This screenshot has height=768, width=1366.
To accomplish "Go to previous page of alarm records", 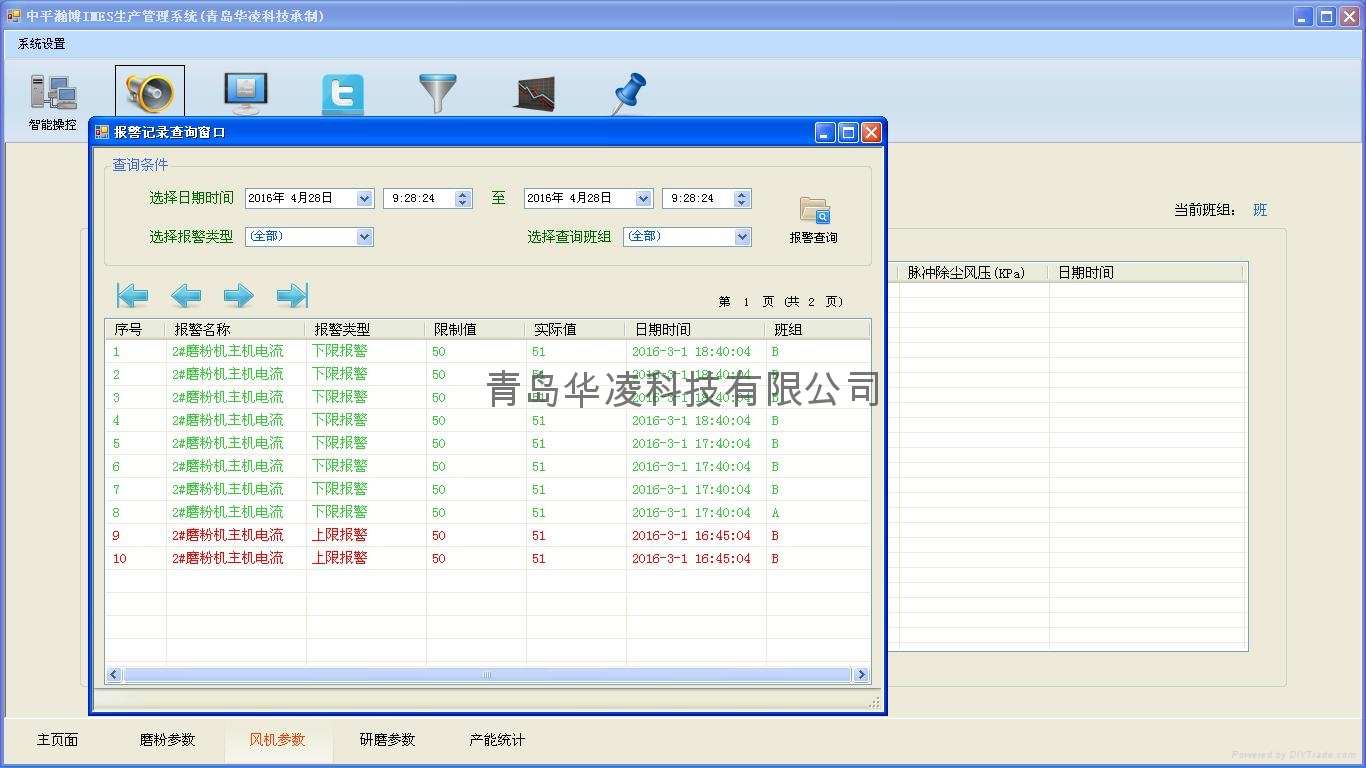I will (186, 295).
